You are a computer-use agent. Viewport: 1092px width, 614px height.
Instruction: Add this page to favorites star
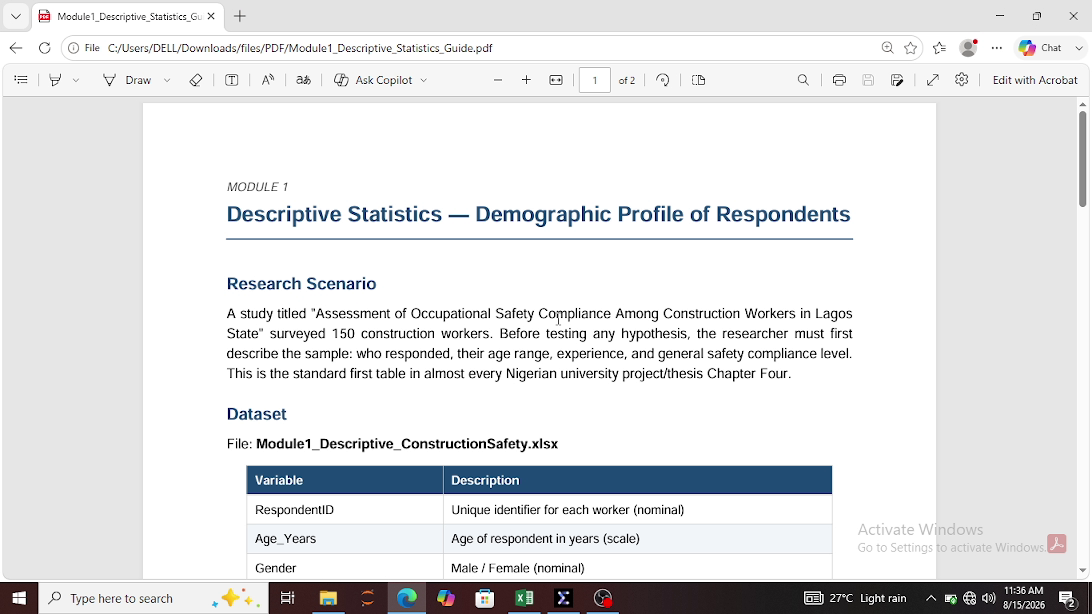click(910, 48)
